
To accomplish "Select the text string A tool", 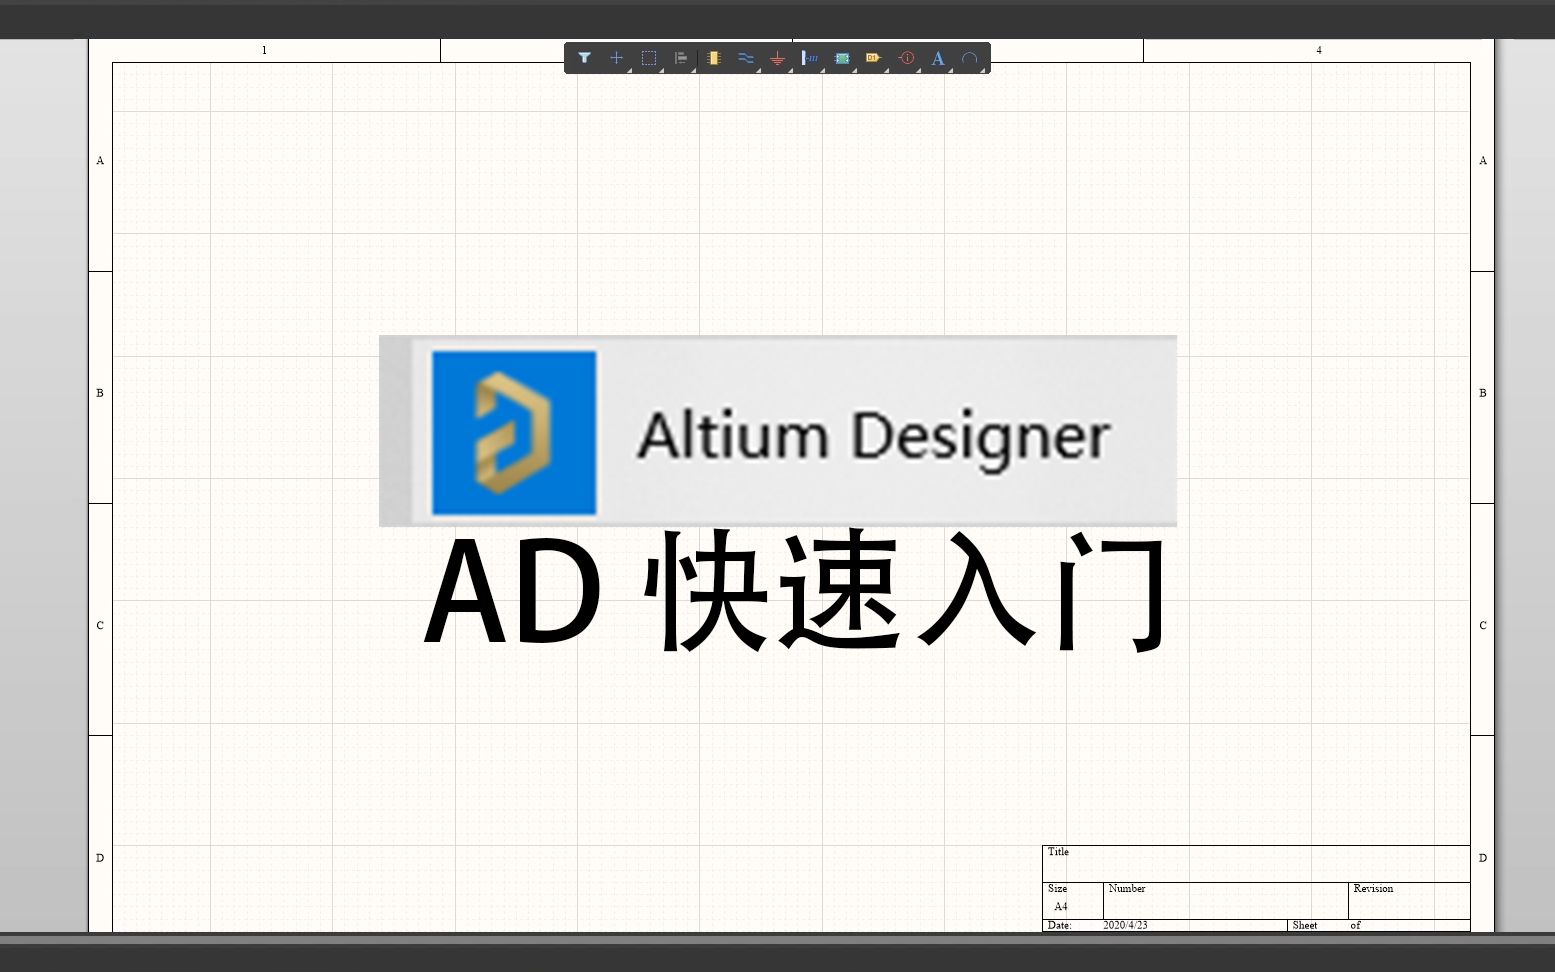I will click(x=938, y=58).
